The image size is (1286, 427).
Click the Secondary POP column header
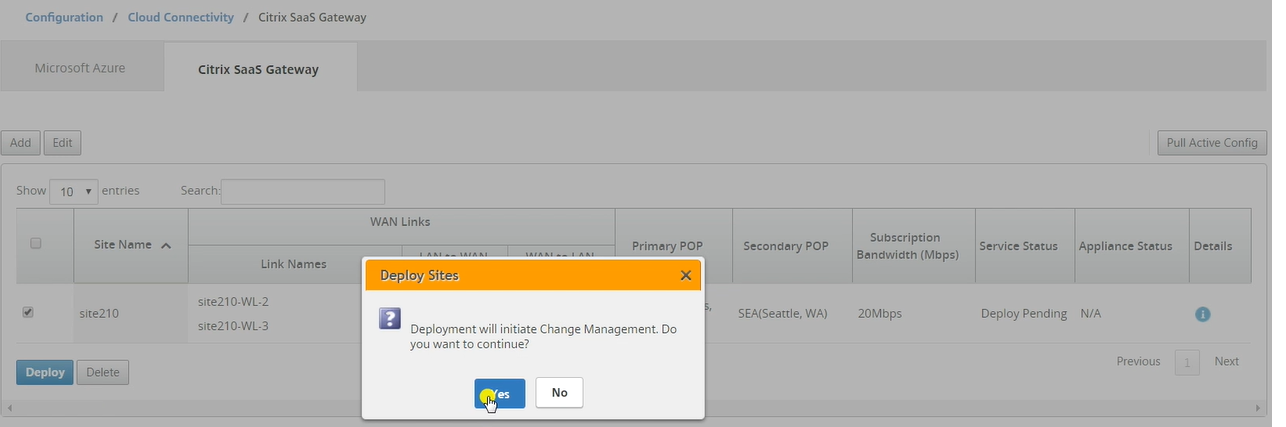[x=792, y=246]
